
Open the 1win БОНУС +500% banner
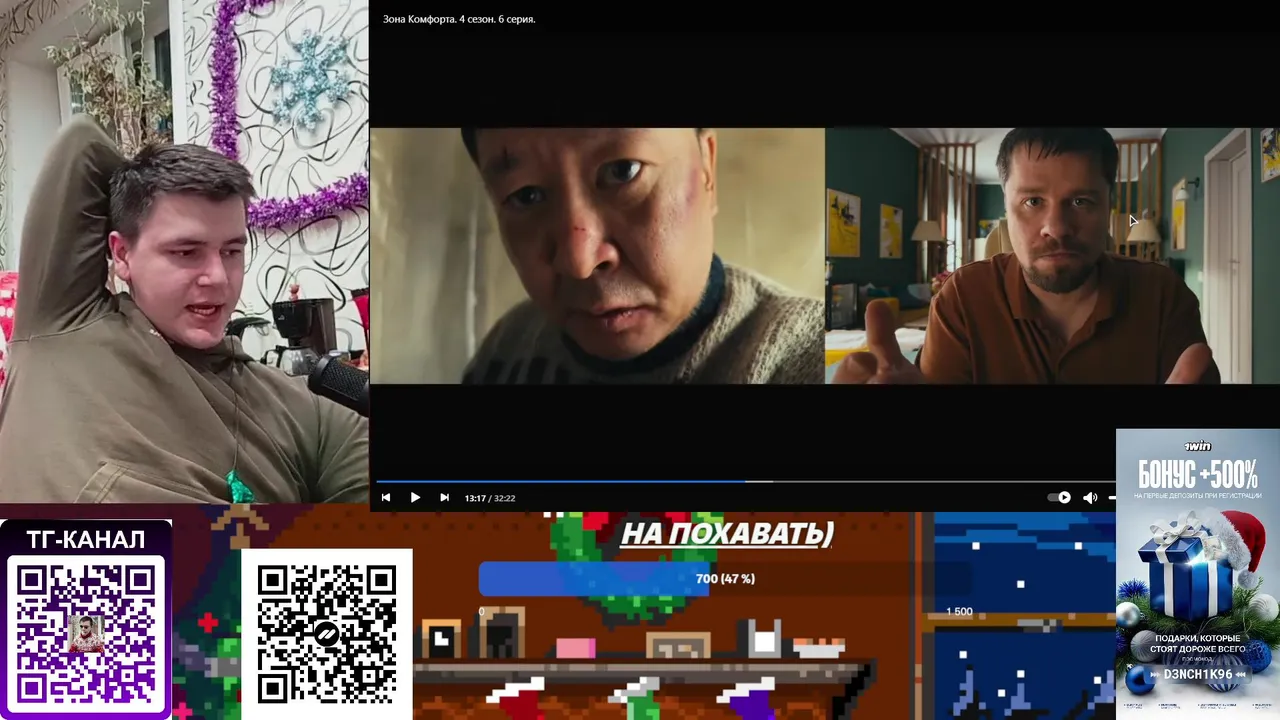click(x=1197, y=574)
